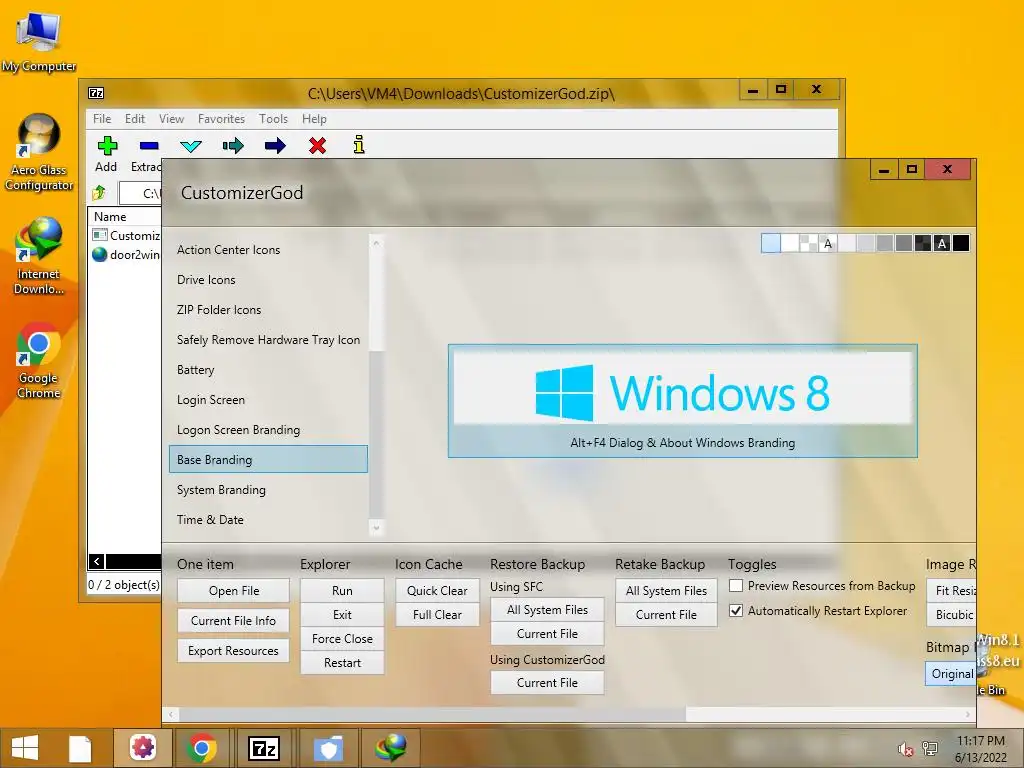Image resolution: width=1024 pixels, height=768 pixels.
Task: Click the clock showing 11:17 PM
Action: 980,741
